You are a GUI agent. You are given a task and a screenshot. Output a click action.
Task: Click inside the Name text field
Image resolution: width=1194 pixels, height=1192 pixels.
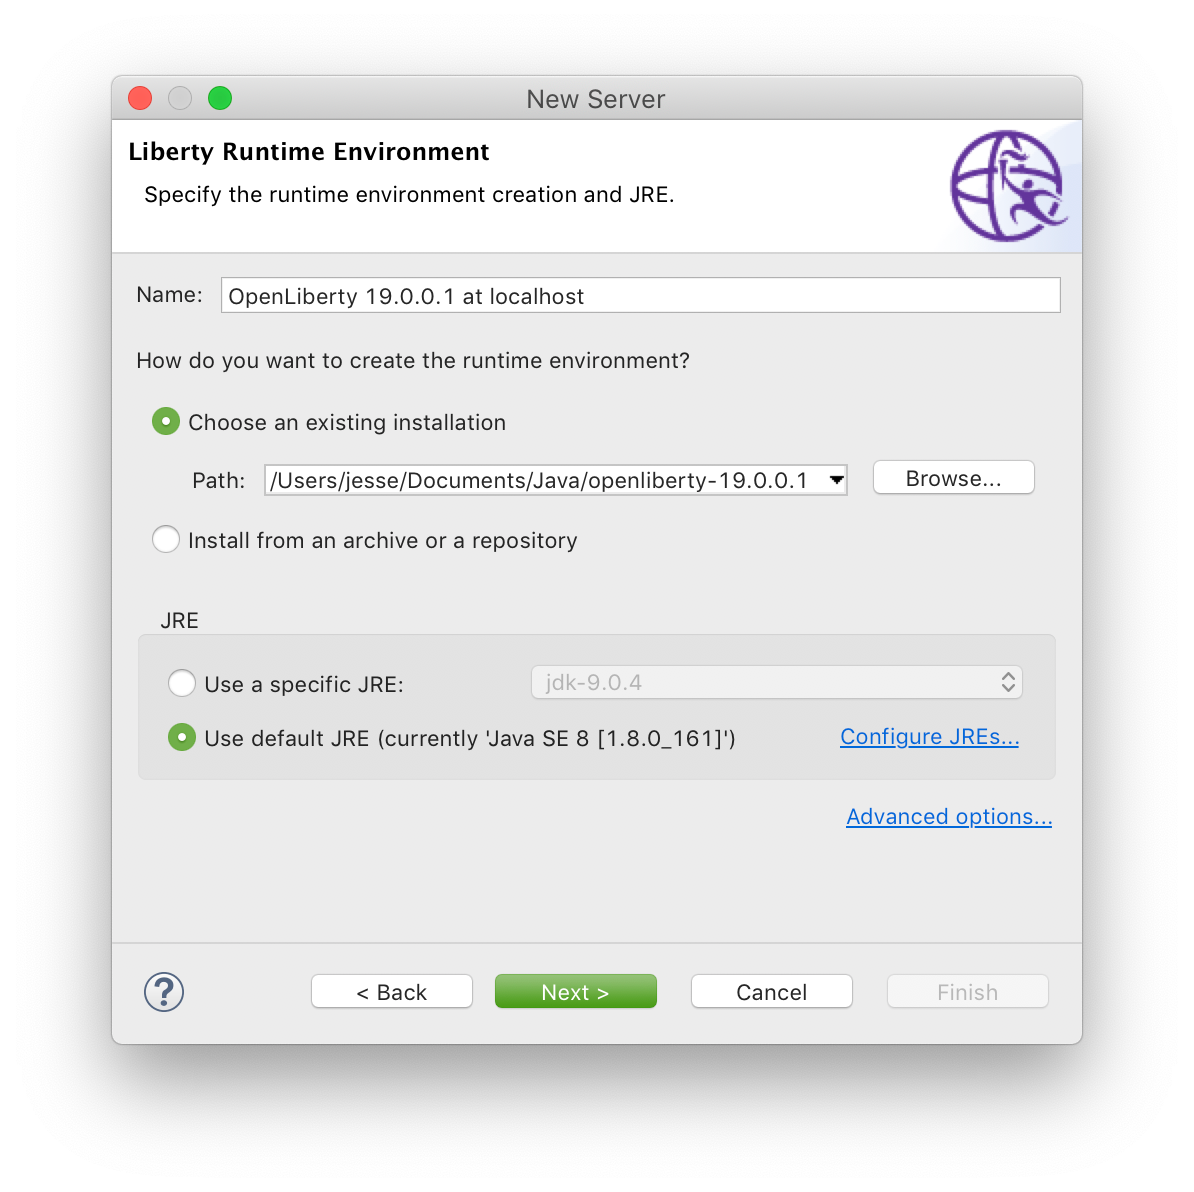(x=640, y=296)
